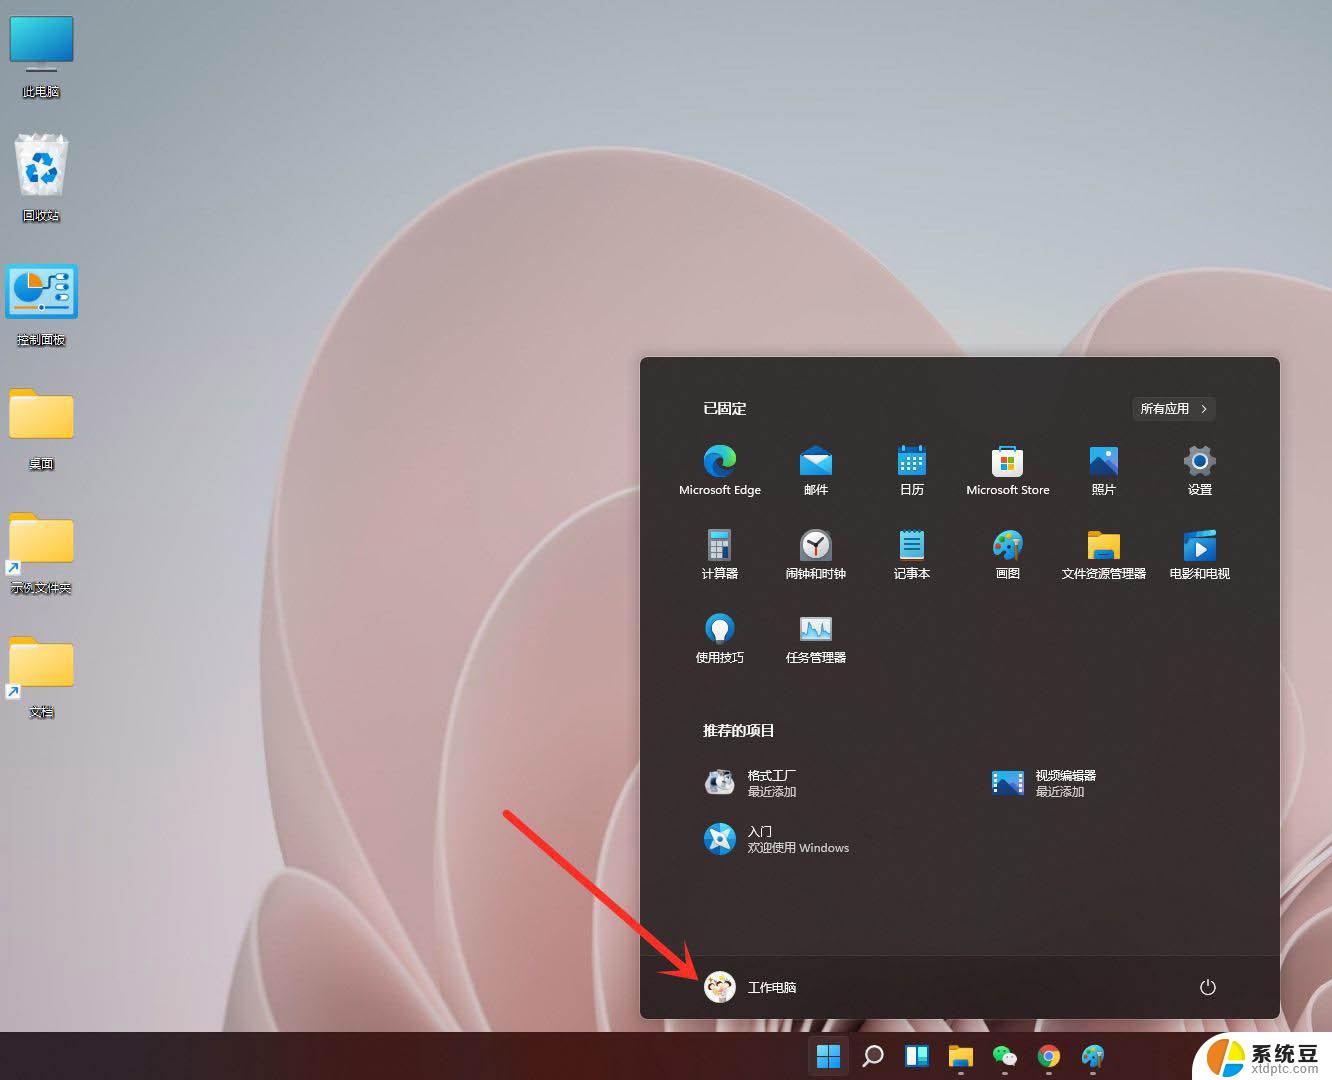Screen dimensions: 1332x1080
Task: Open Microsoft Edge from pinned apps
Action: point(720,470)
